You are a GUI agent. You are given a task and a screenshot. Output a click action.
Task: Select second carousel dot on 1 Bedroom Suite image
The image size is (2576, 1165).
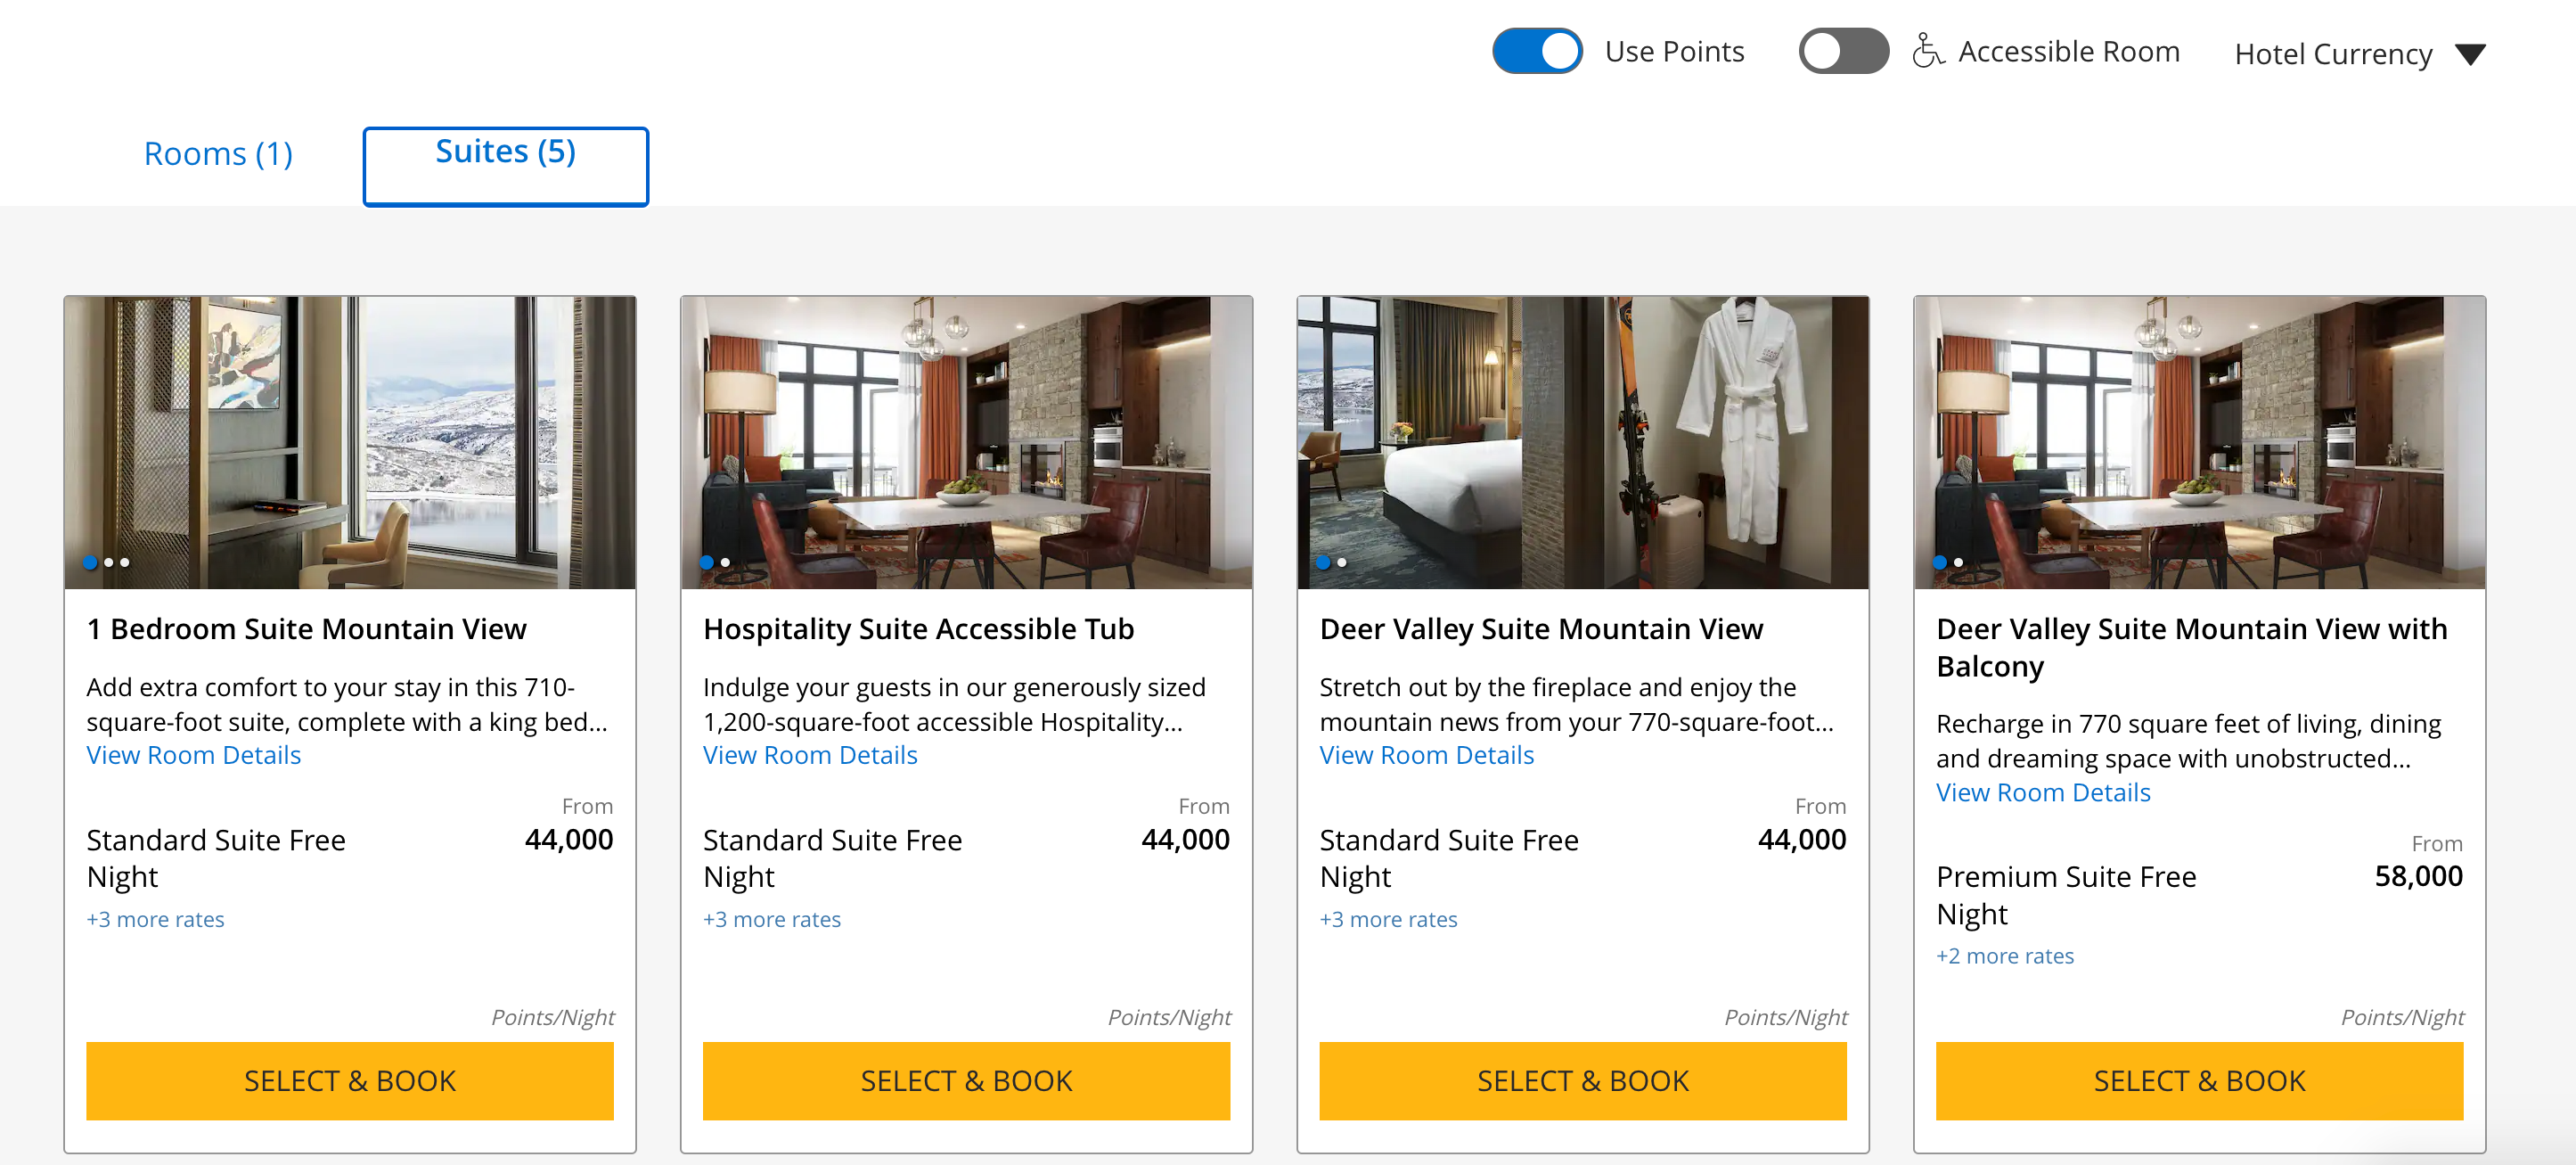tap(108, 563)
